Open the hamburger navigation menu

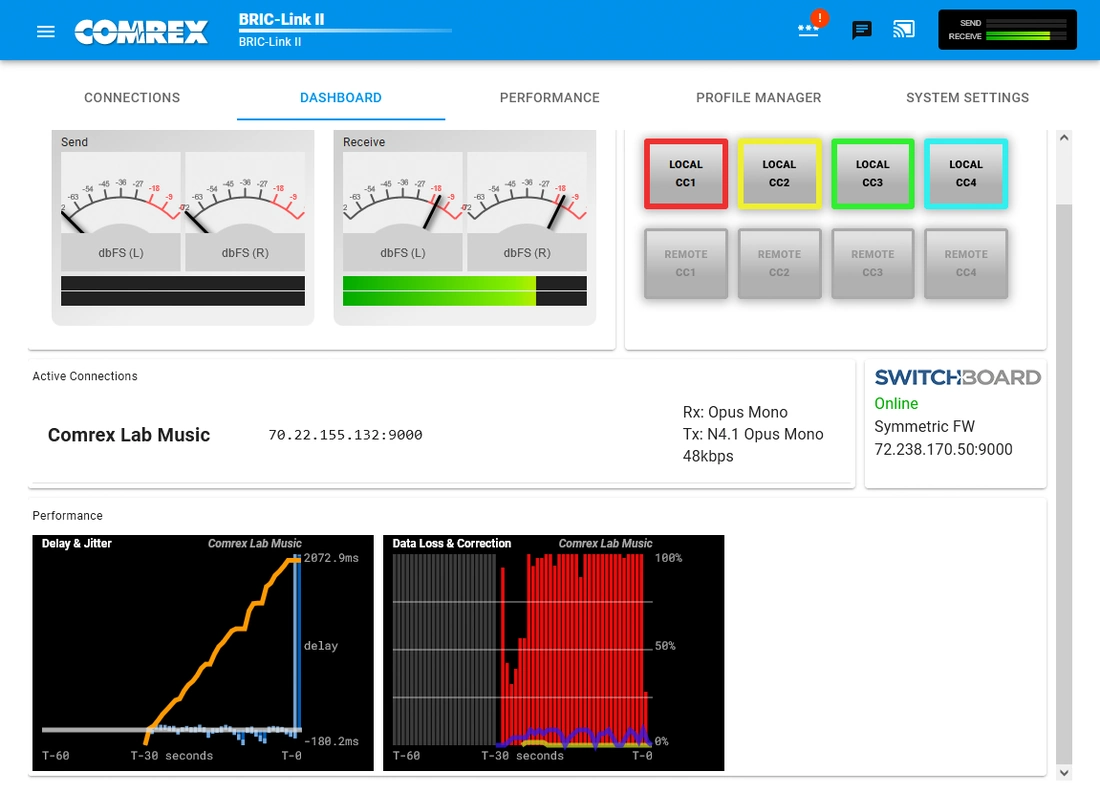(45, 31)
